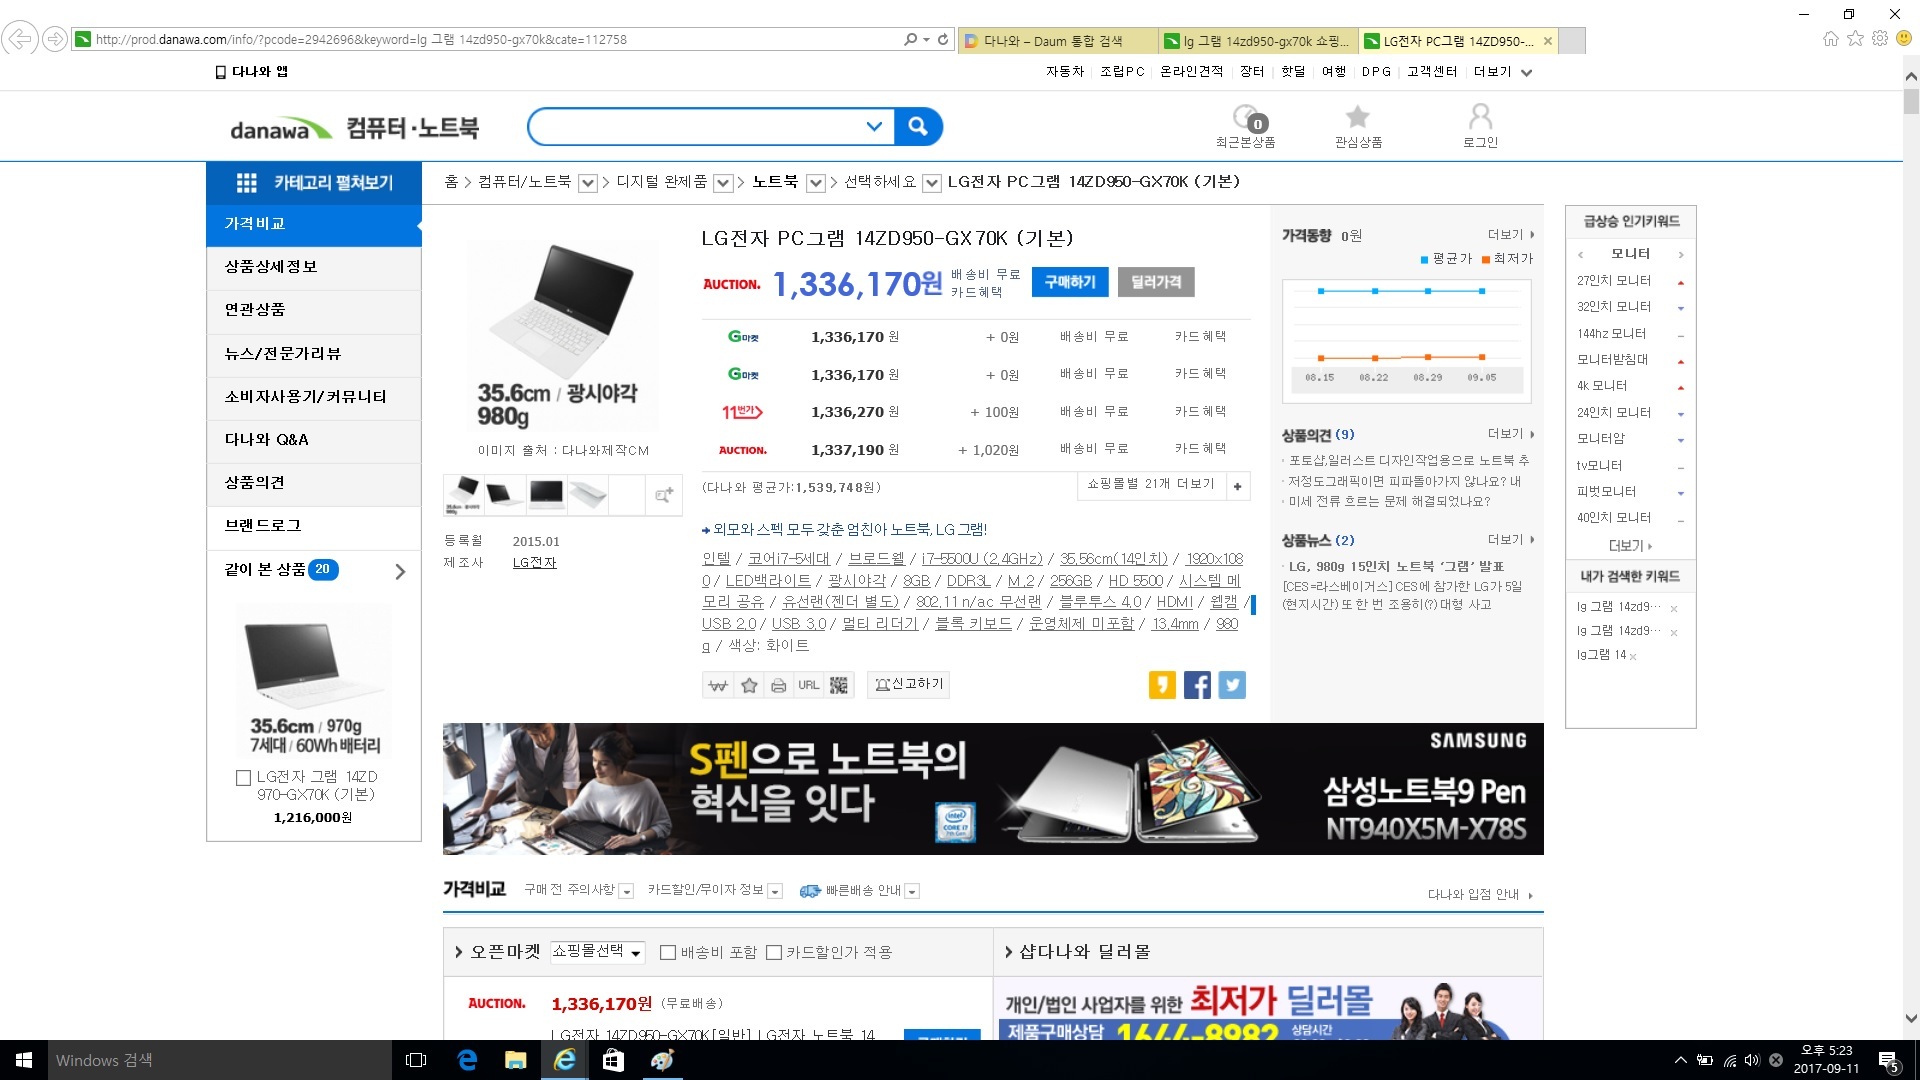Check the LG전자 그램 14ZD970-GX70K compare checkbox

[x=243, y=778]
